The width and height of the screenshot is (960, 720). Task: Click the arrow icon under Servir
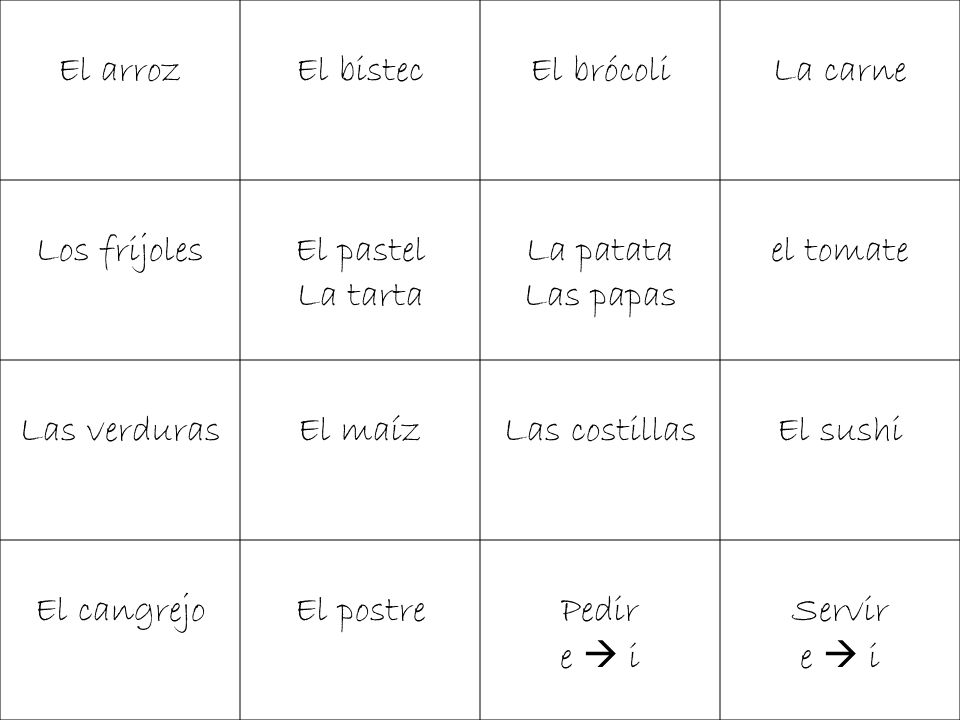840,654
